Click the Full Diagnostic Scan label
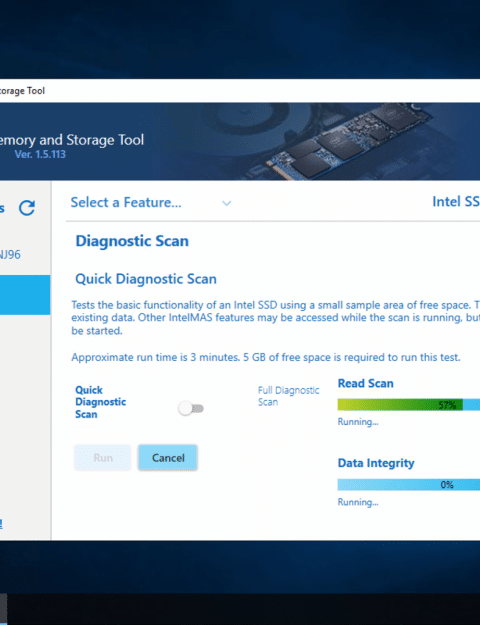This screenshot has height=625, width=480. [288, 396]
